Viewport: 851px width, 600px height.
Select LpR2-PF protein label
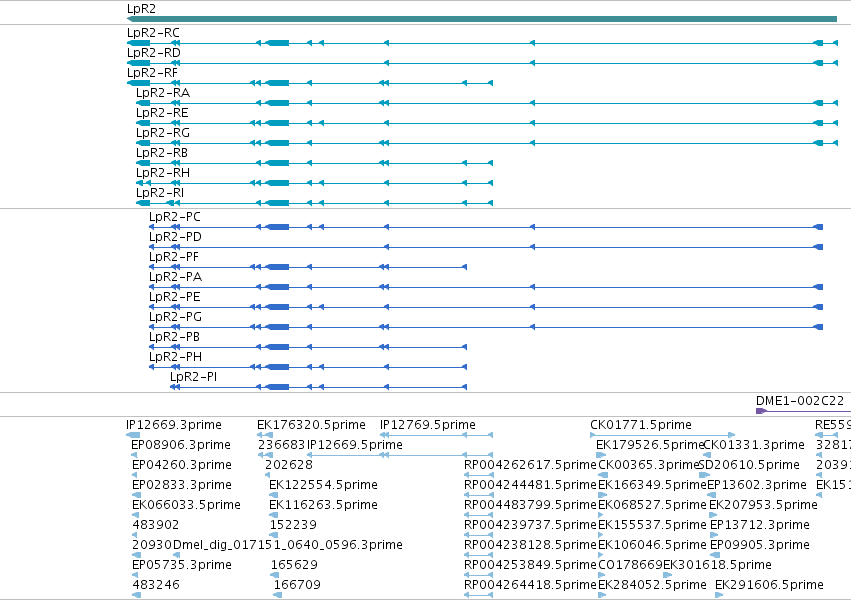[x=174, y=258]
